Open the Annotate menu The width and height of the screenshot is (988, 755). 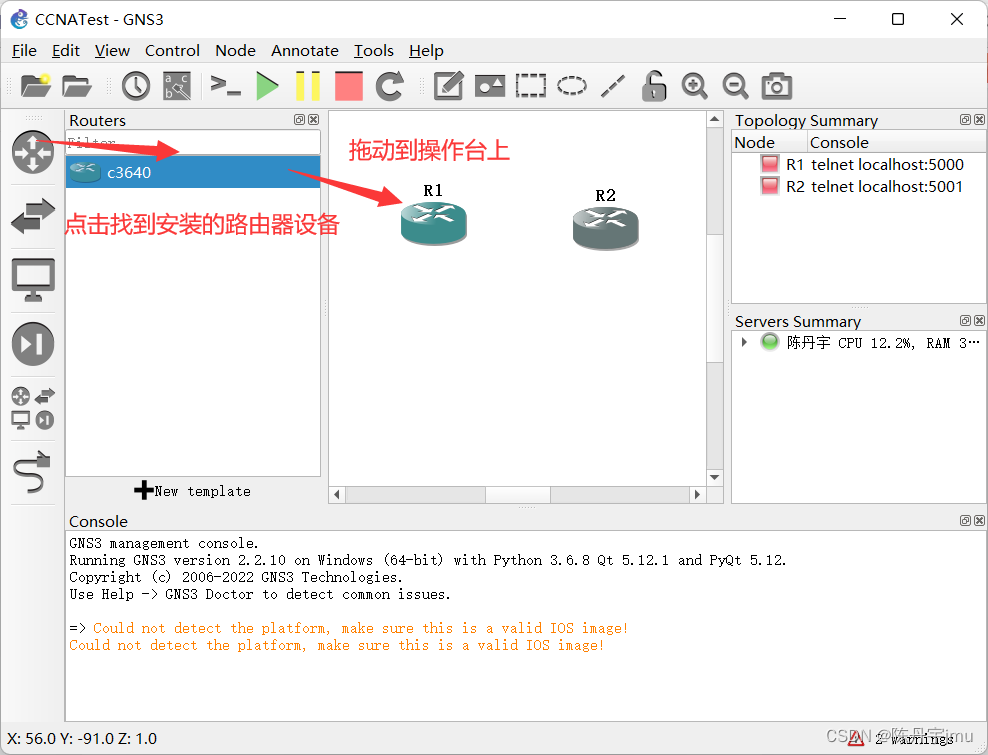tap(304, 50)
